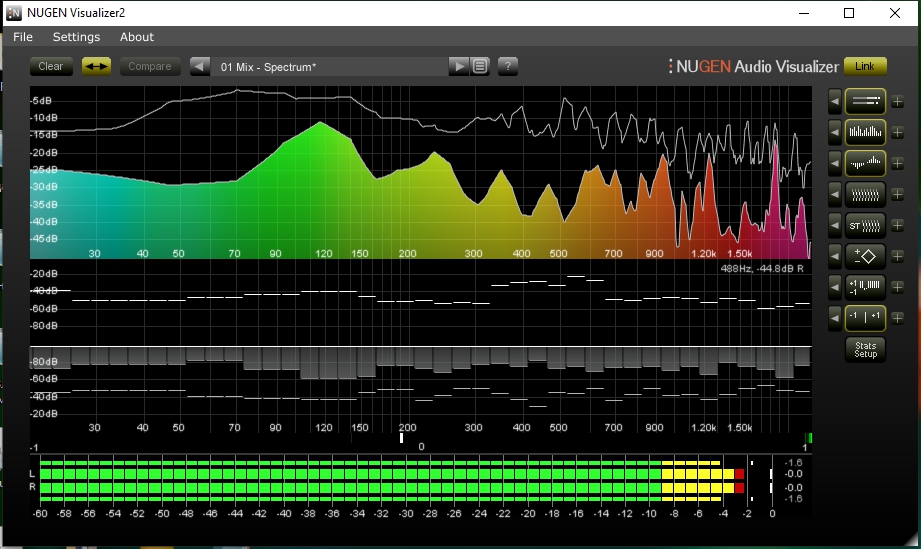Screen dimensions: 921x549
Task: Select the plus/minus diamond vectorscope view icon
Action: [865, 256]
